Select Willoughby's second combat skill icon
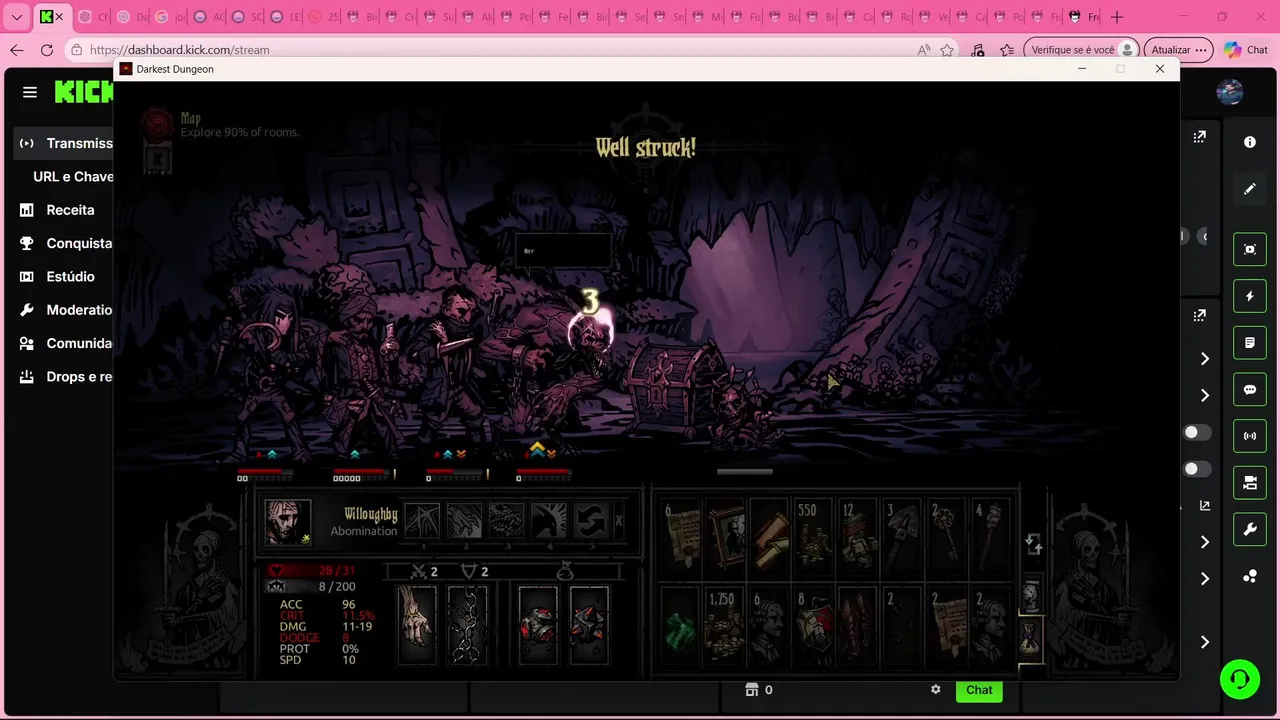Screen dimensions: 1280x720 464,521
